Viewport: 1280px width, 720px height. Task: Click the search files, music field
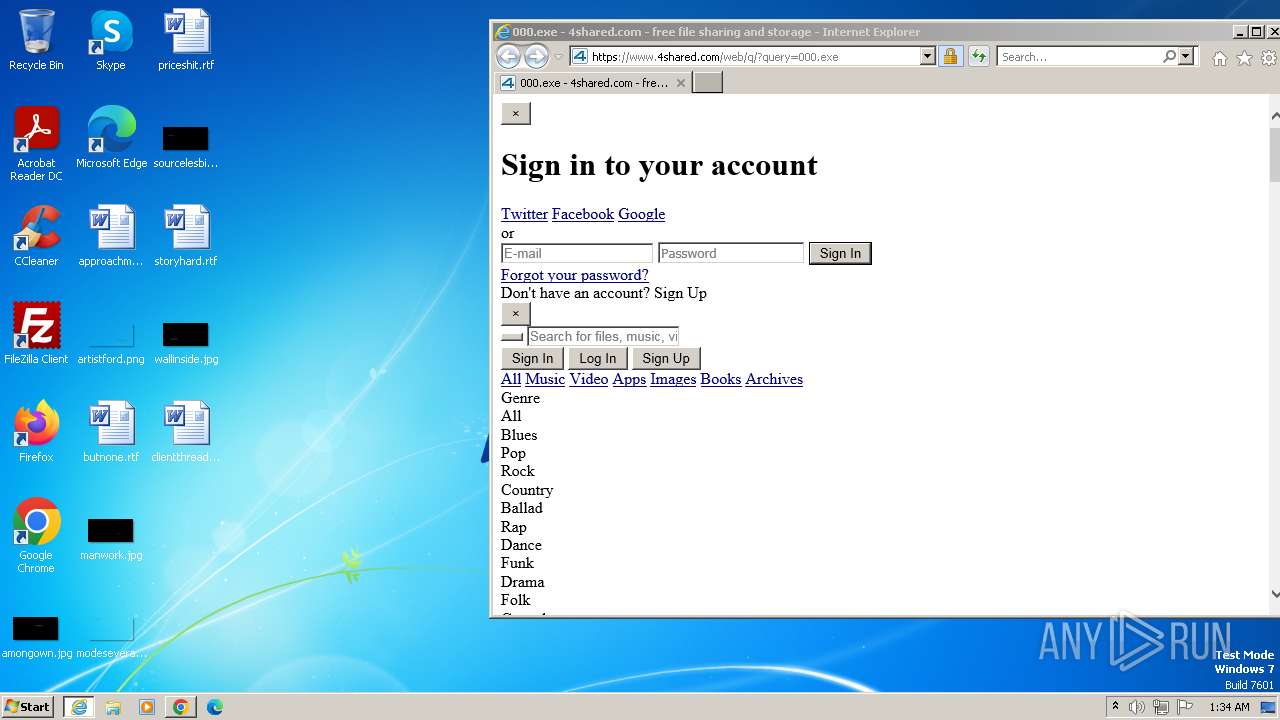(x=603, y=336)
